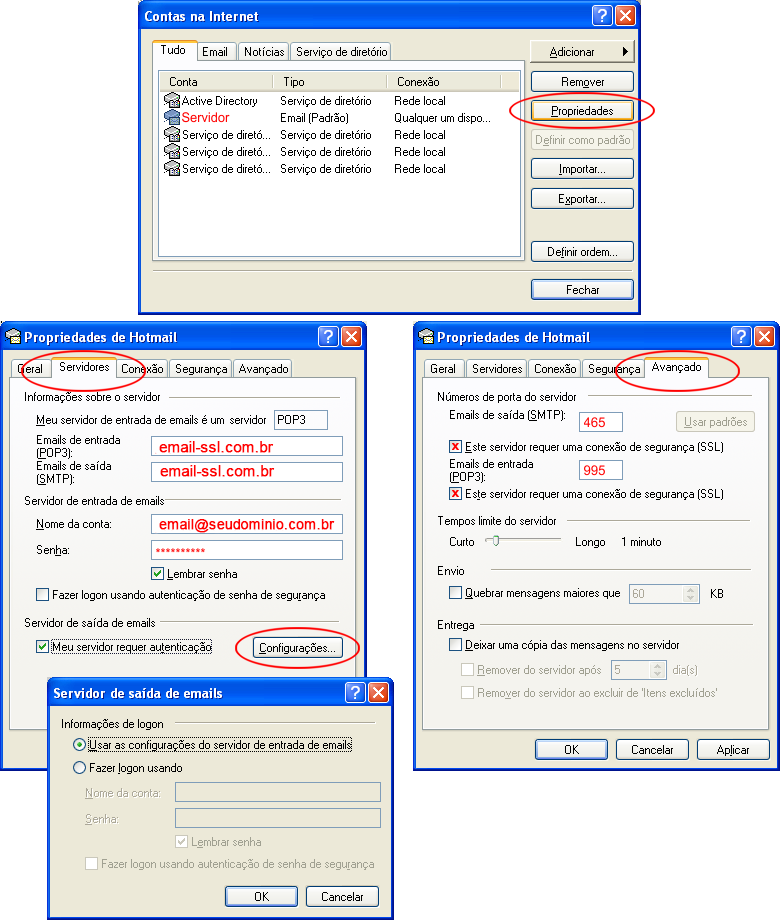Click title bar icon of right Propriedades de Hotmail

(x=426, y=337)
